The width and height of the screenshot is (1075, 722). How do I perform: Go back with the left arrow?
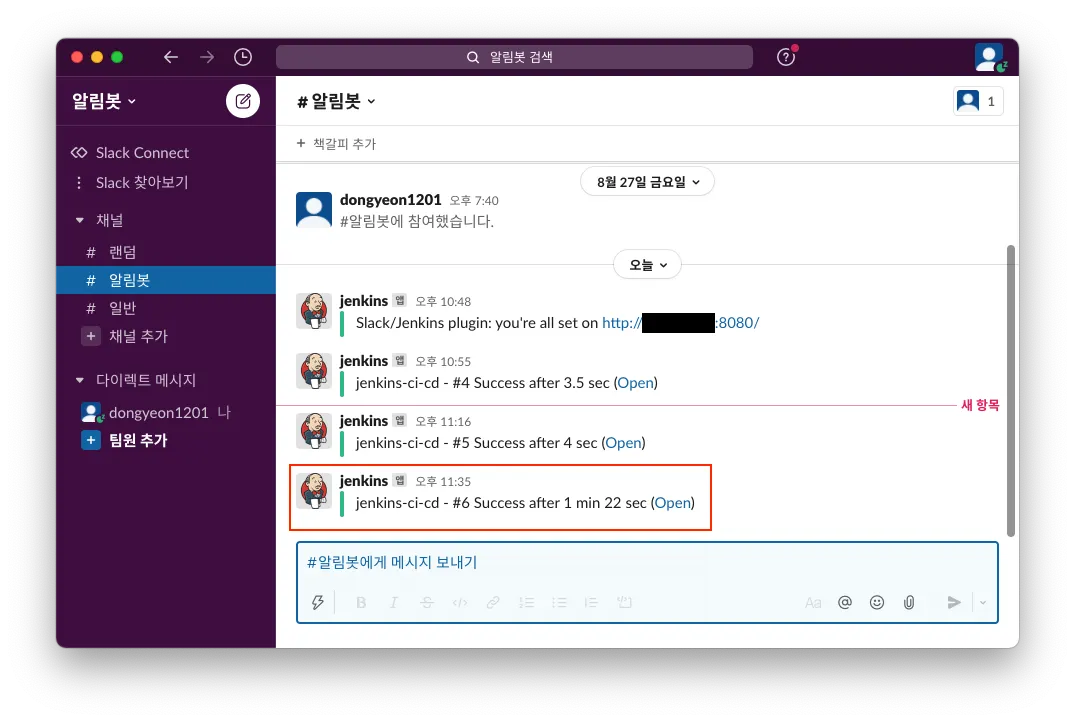(171, 57)
